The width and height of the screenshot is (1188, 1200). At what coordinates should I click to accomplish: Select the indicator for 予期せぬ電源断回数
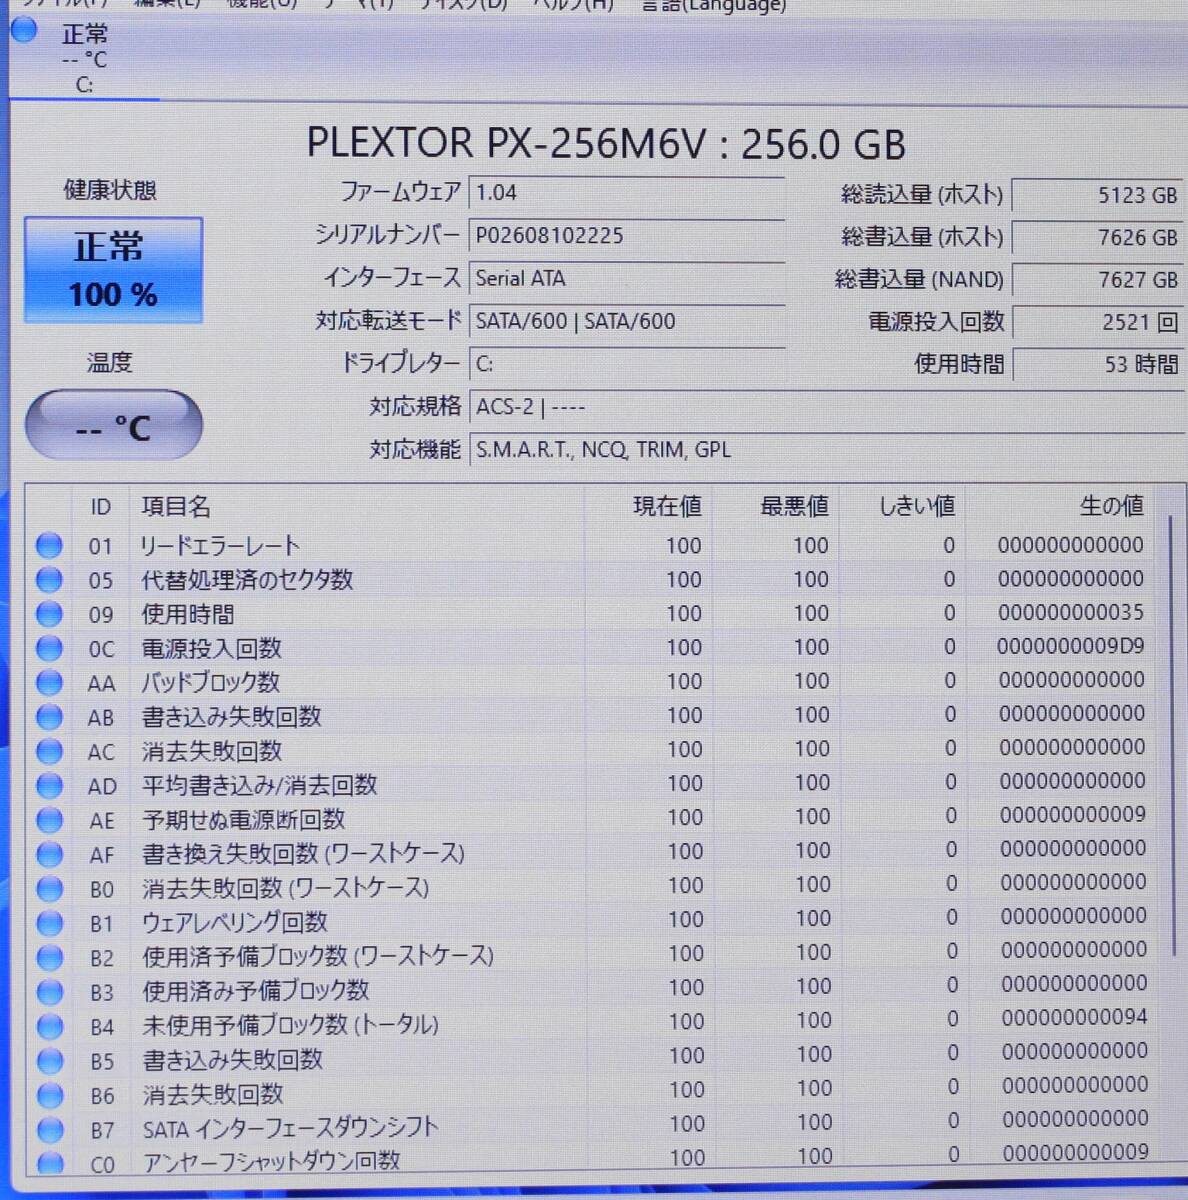pyautogui.click(x=49, y=818)
